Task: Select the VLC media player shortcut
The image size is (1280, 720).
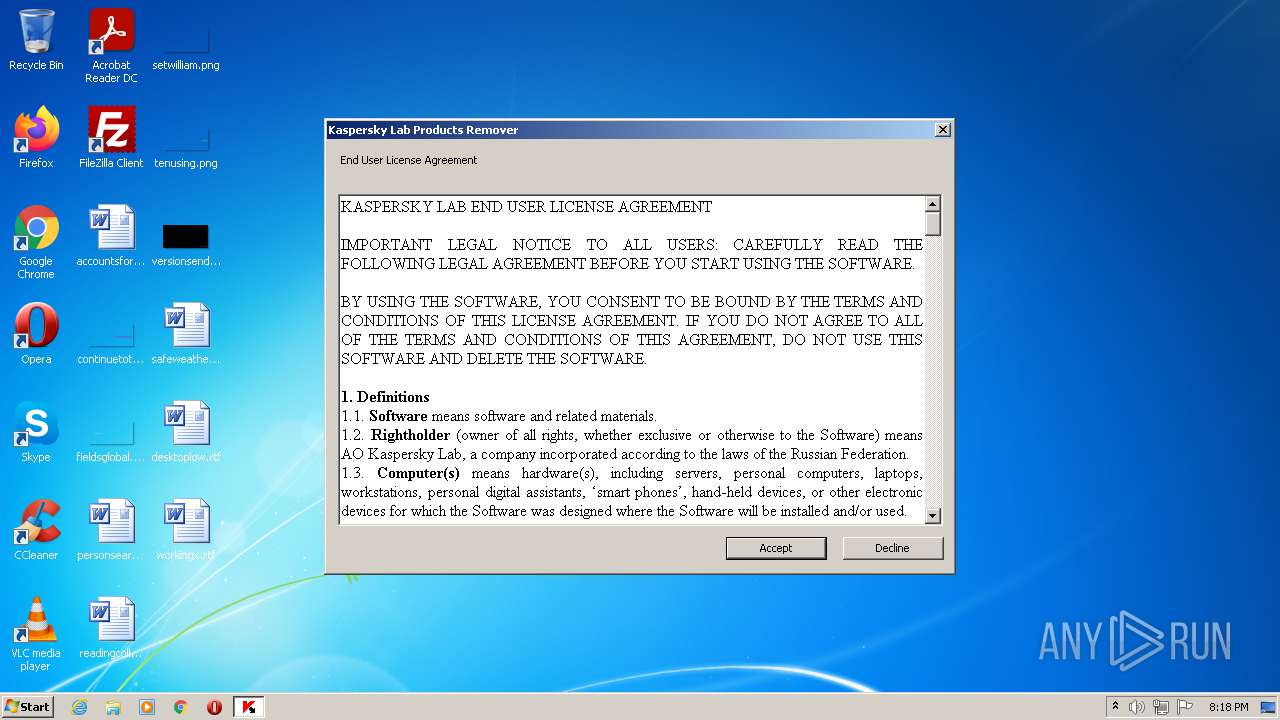Action: click(x=36, y=634)
